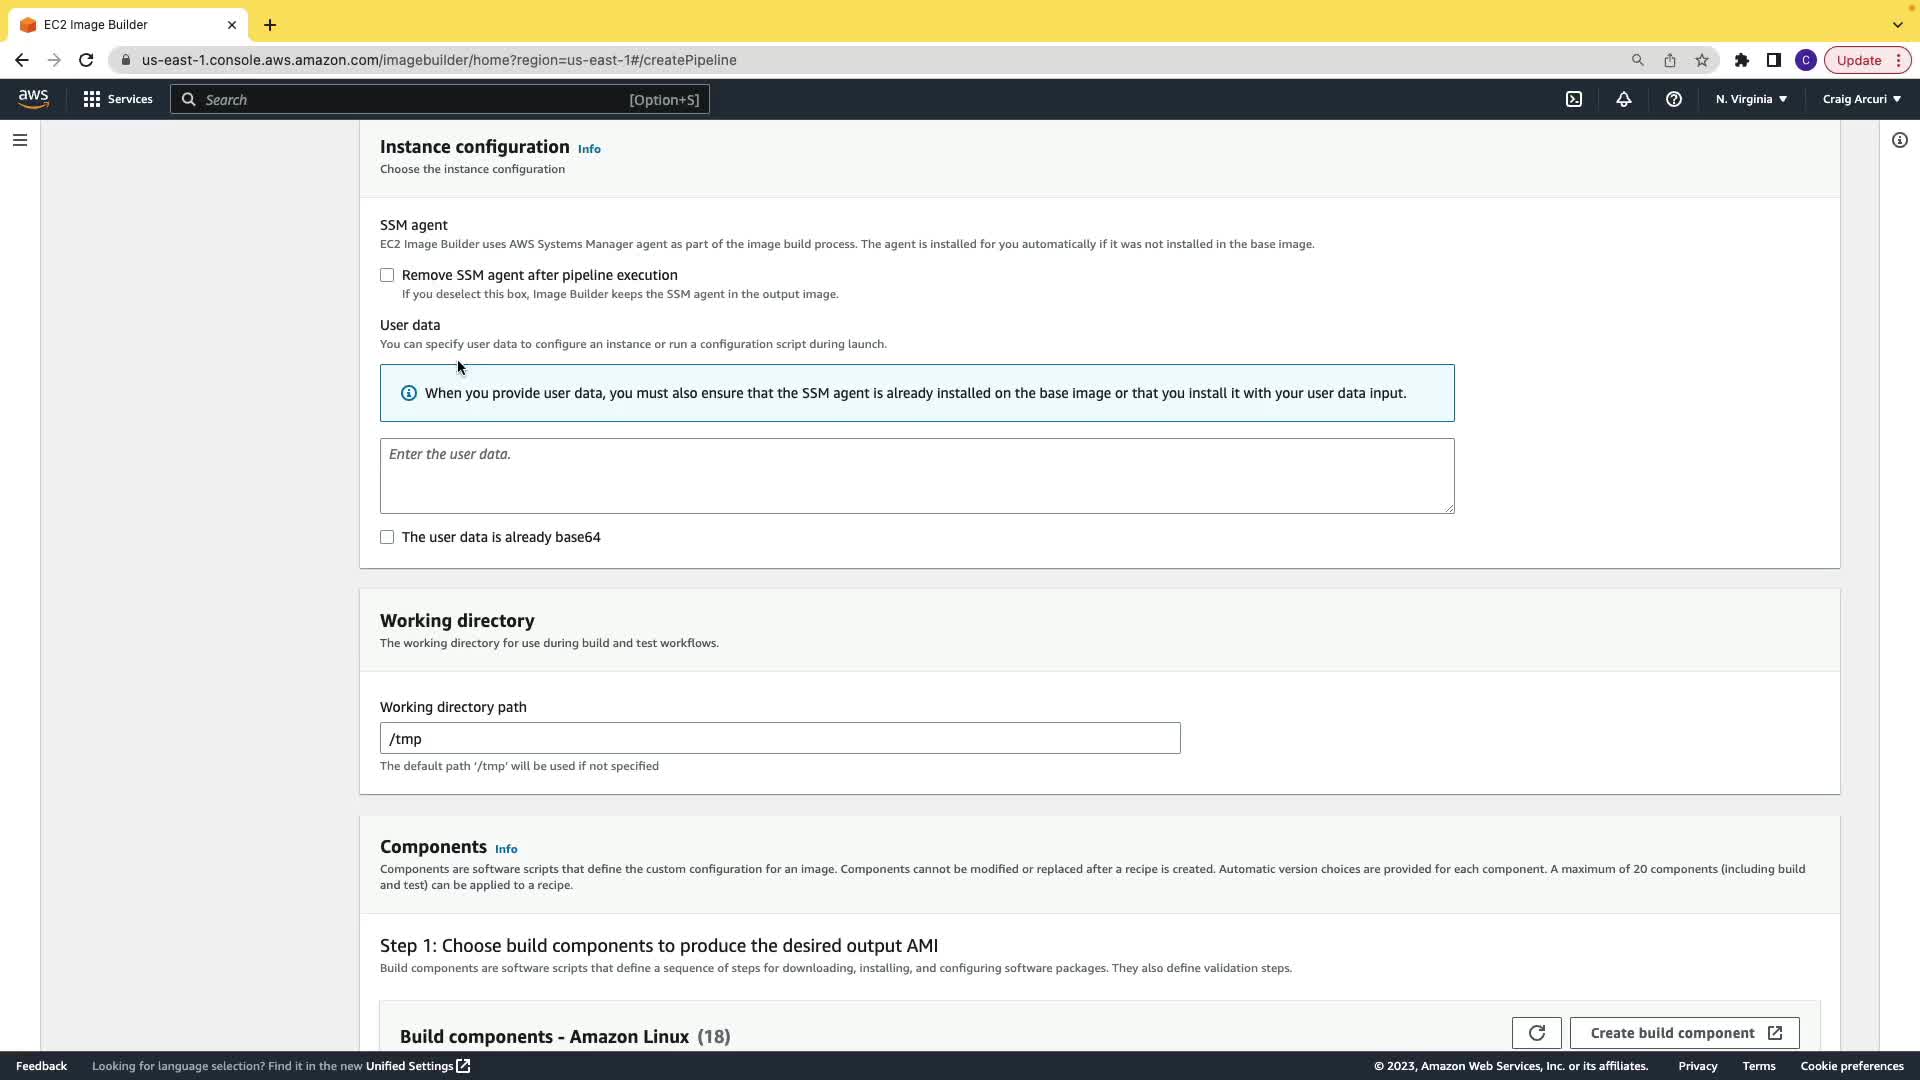Enable Remove SSM agent after pipeline execution

[387, 275]
